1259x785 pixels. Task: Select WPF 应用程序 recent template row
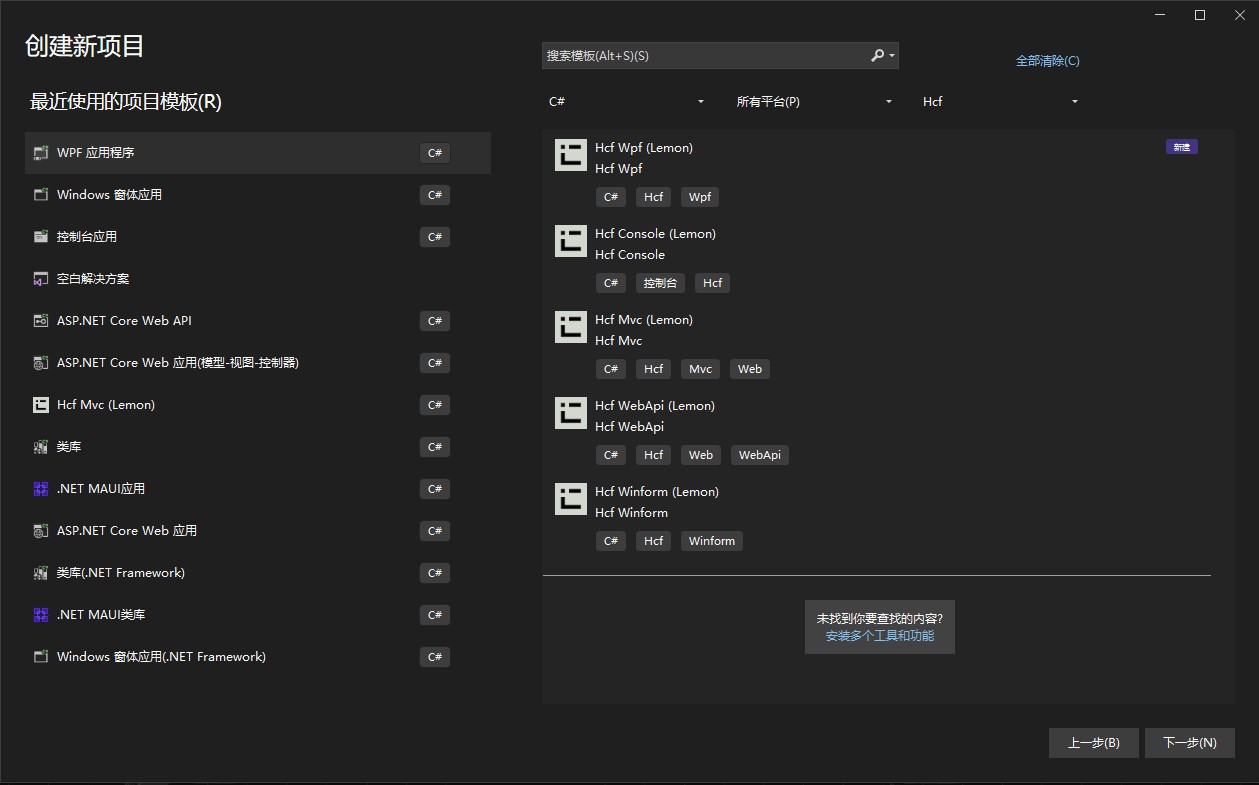(258, 153)
